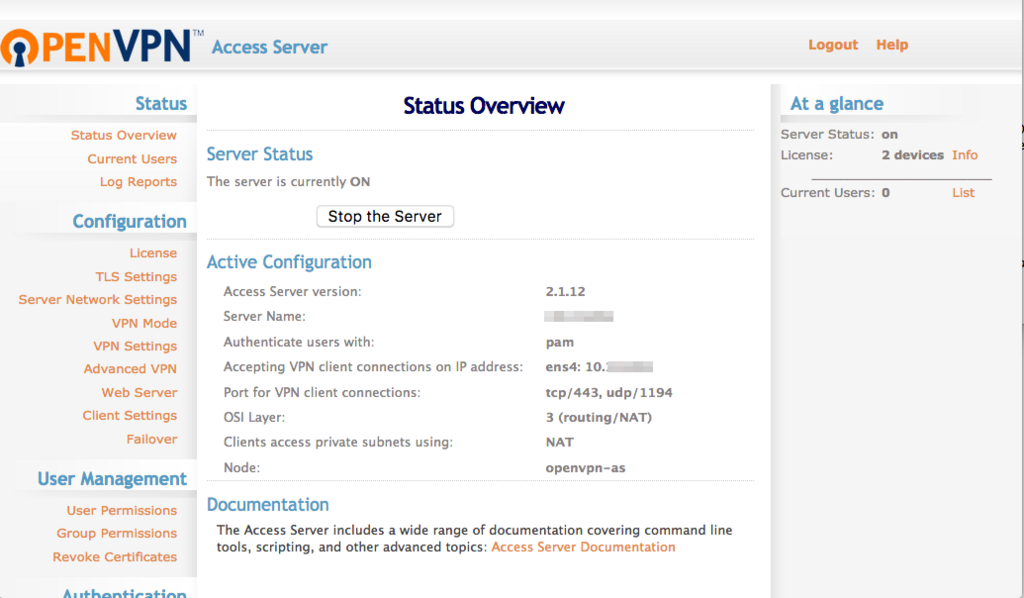Open Current Users in sidebar
This screenshot has width=1024, height=598.
pyautogui.click(x=132, y=159)
